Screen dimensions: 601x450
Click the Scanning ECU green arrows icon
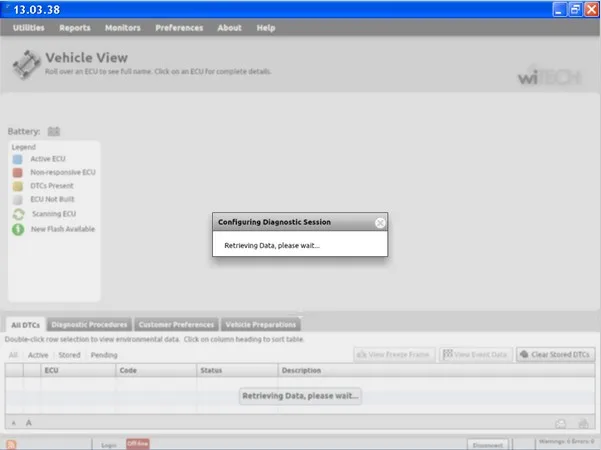(x=18, y=214)
